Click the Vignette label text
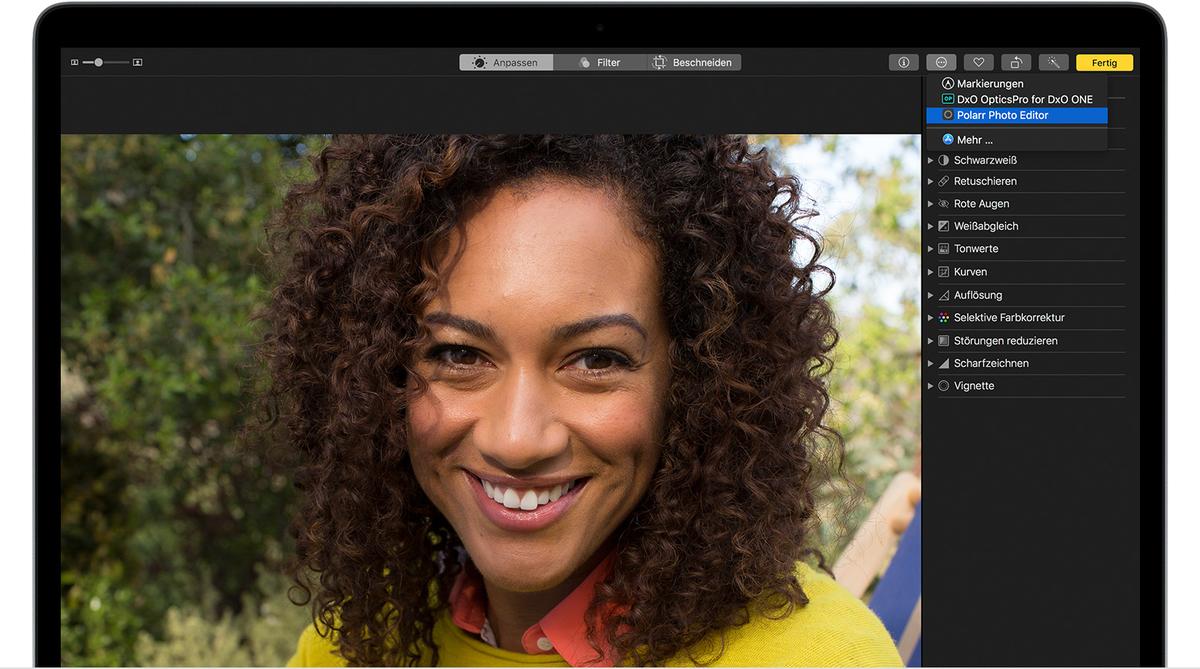 pos(974,385)
